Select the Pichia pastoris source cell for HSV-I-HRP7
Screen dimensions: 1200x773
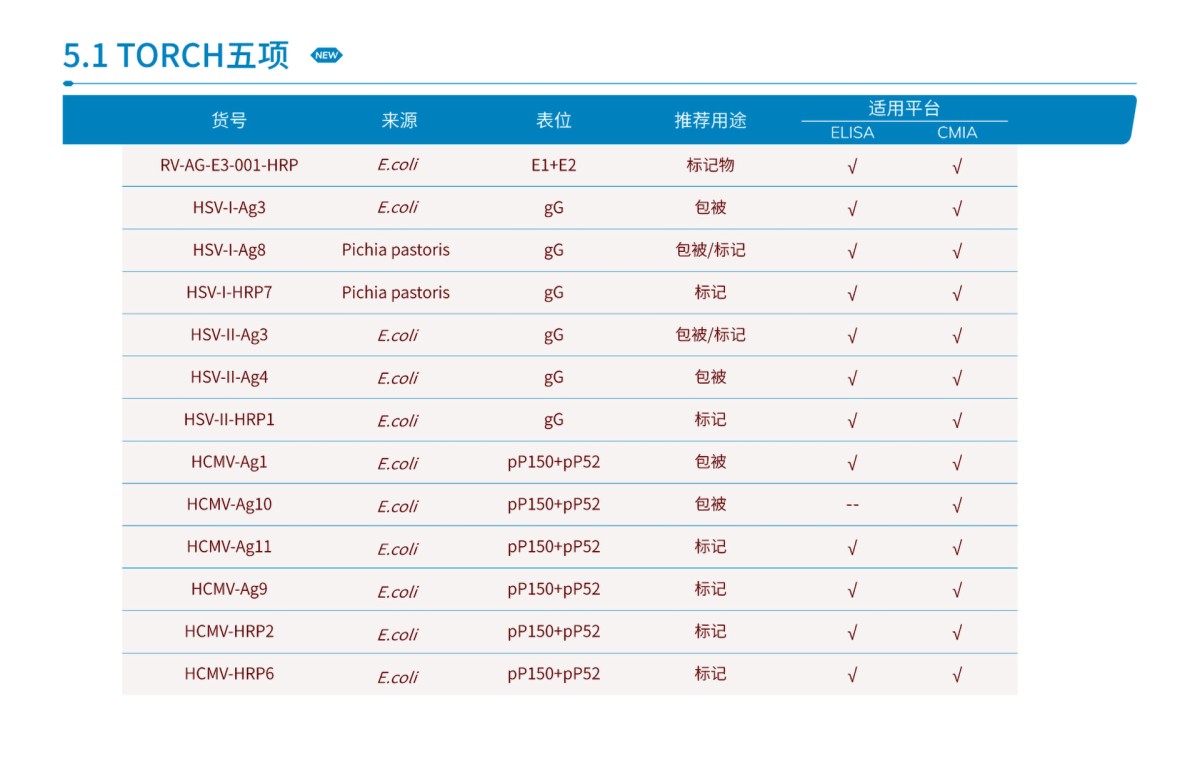coord(396,292)
